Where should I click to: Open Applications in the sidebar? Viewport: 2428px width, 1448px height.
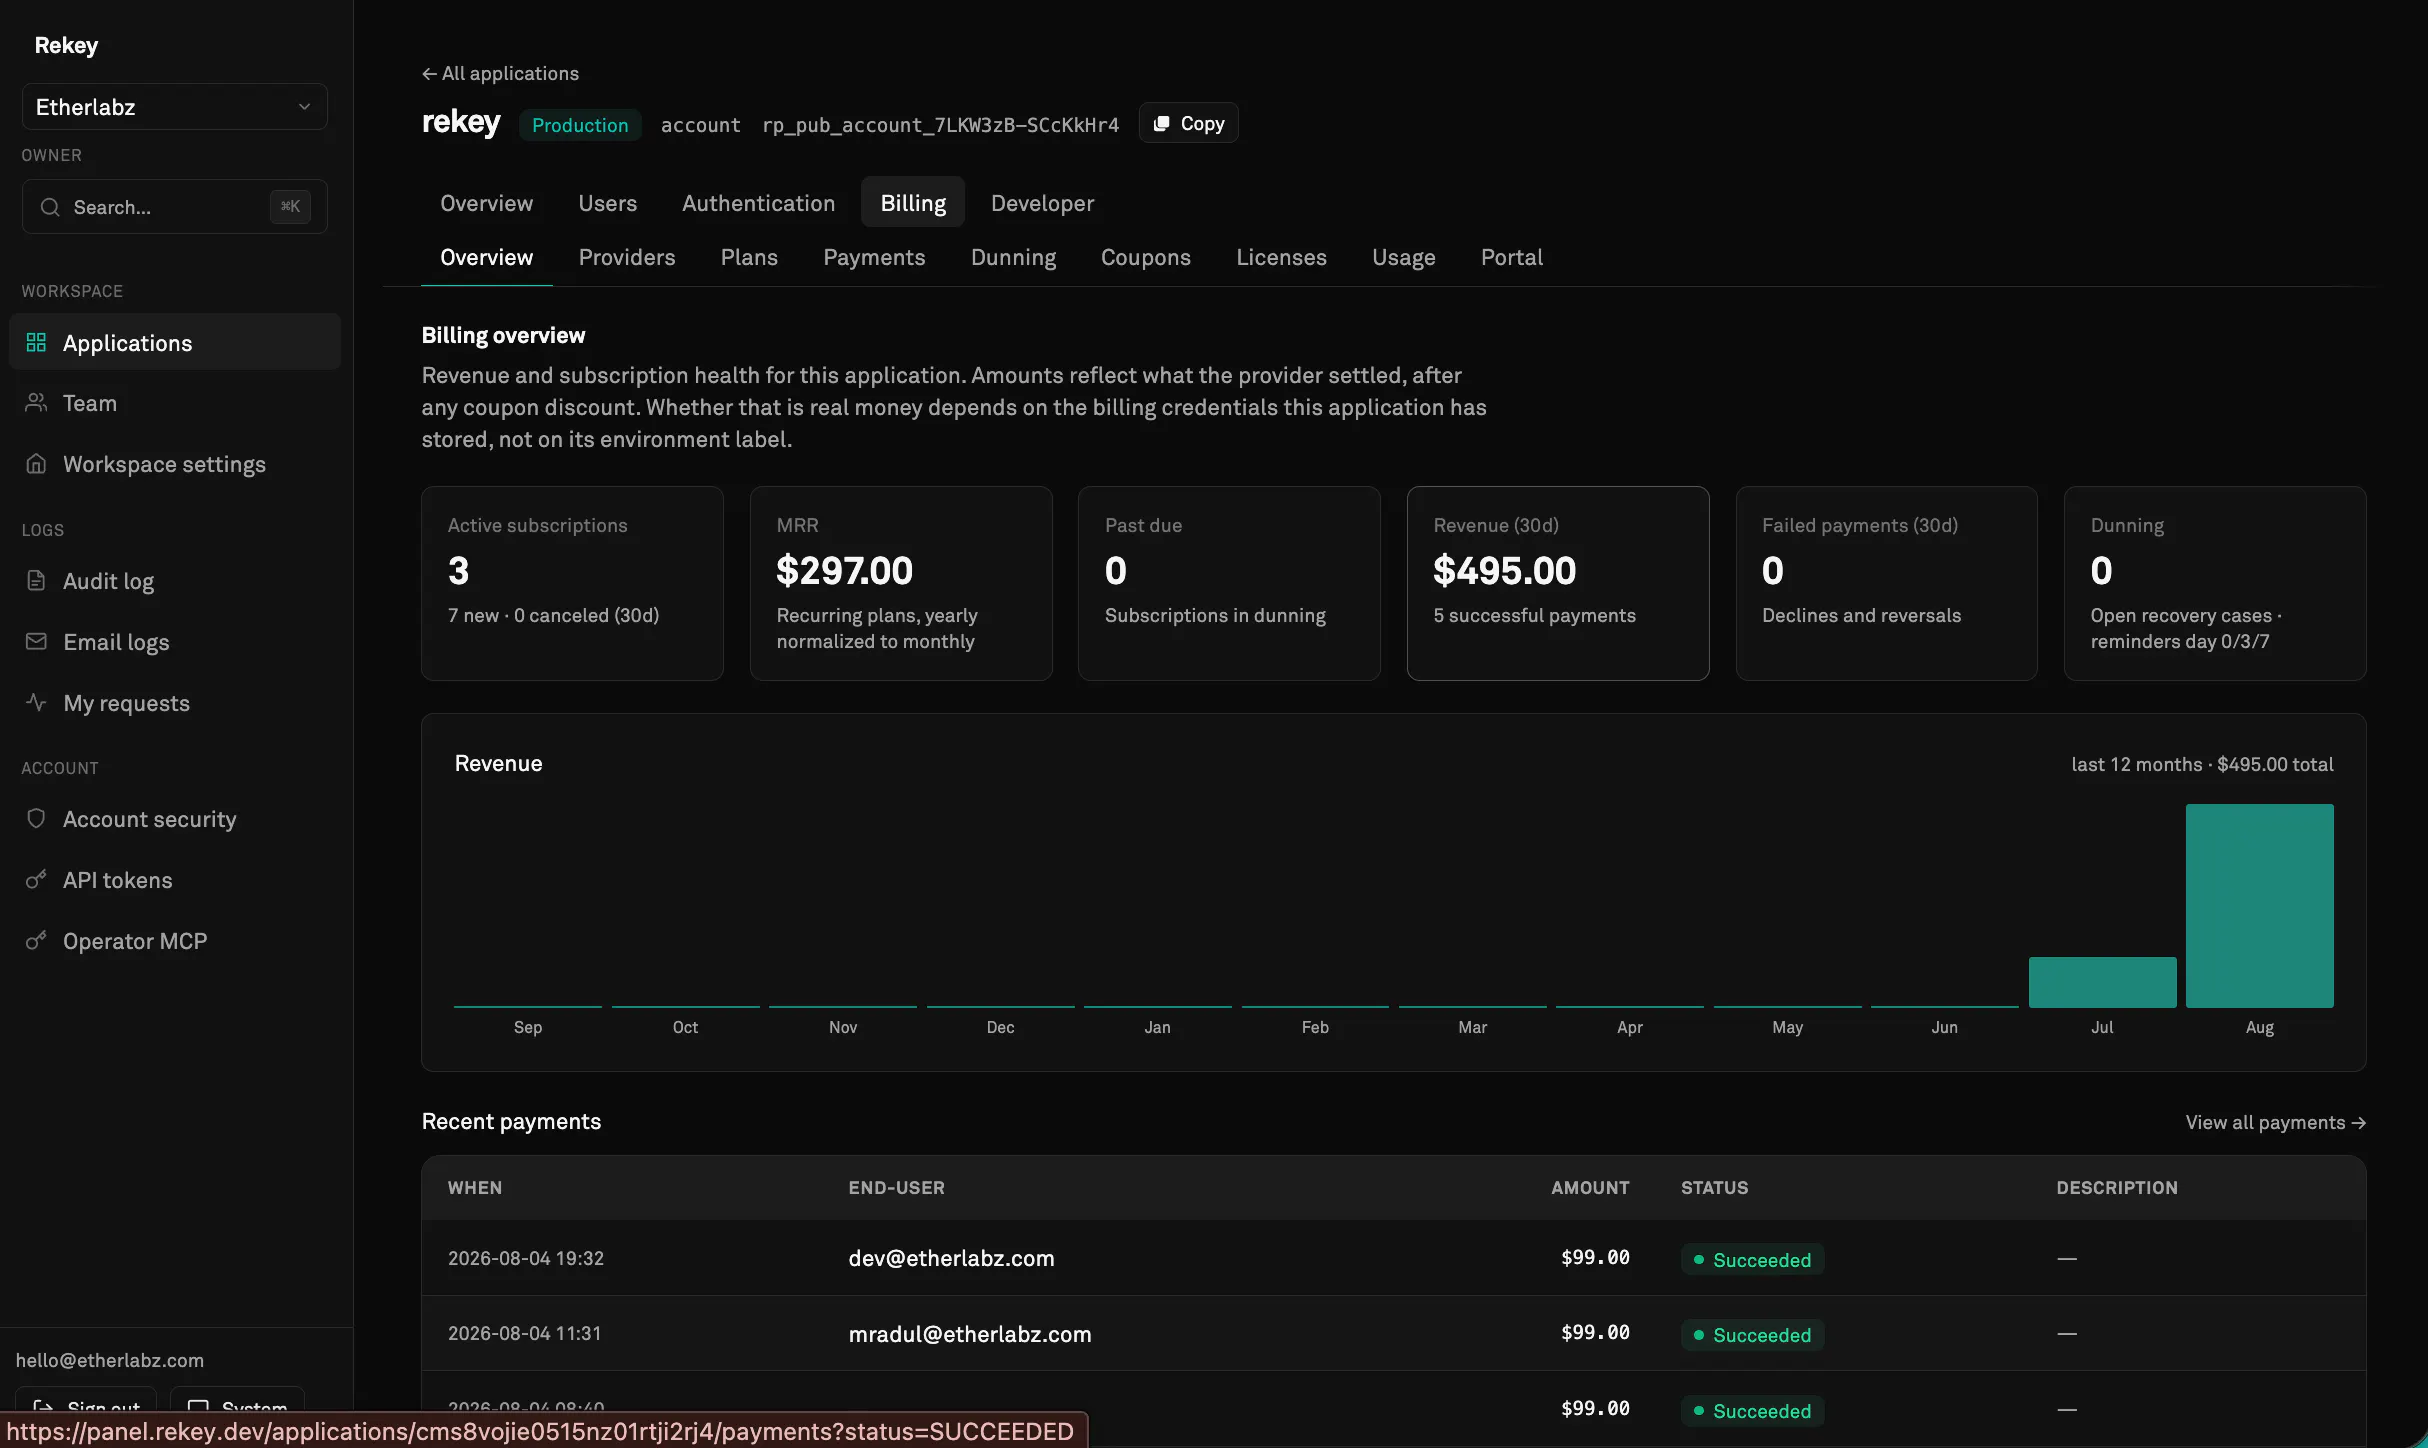coord(175,342)
